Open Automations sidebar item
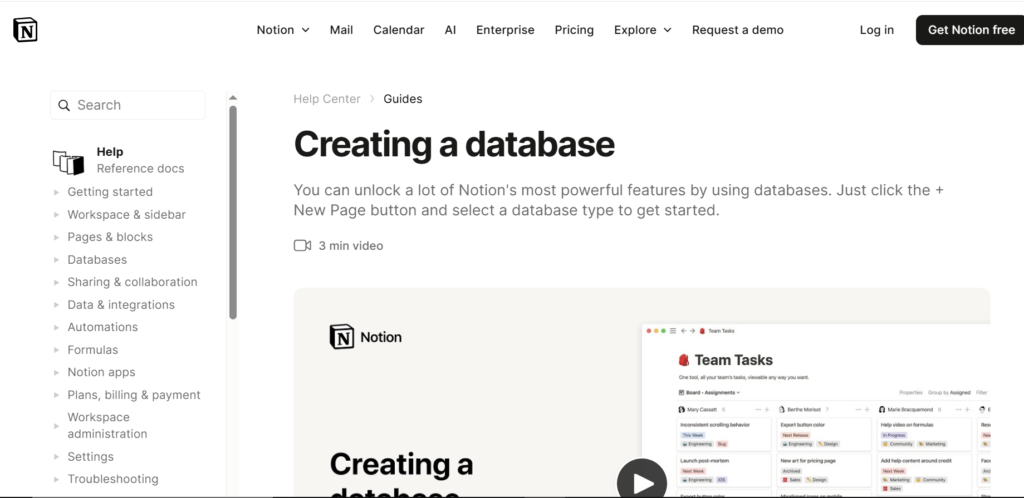 tap(103, 327)
